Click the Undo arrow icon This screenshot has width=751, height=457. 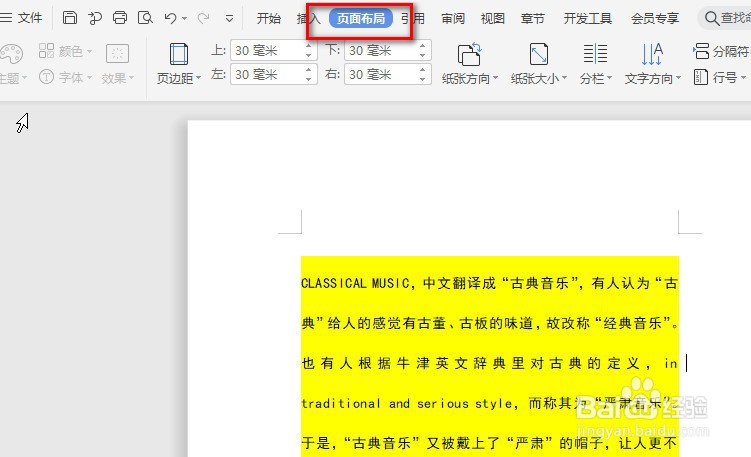[x=171, y=18]
